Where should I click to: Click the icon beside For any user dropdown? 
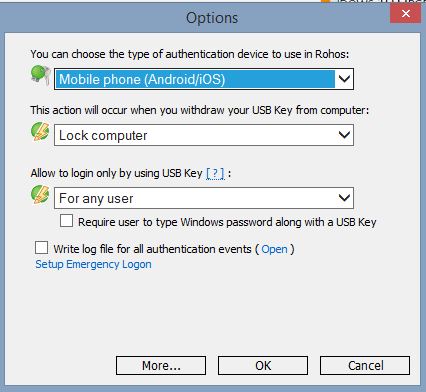(40, 194)
